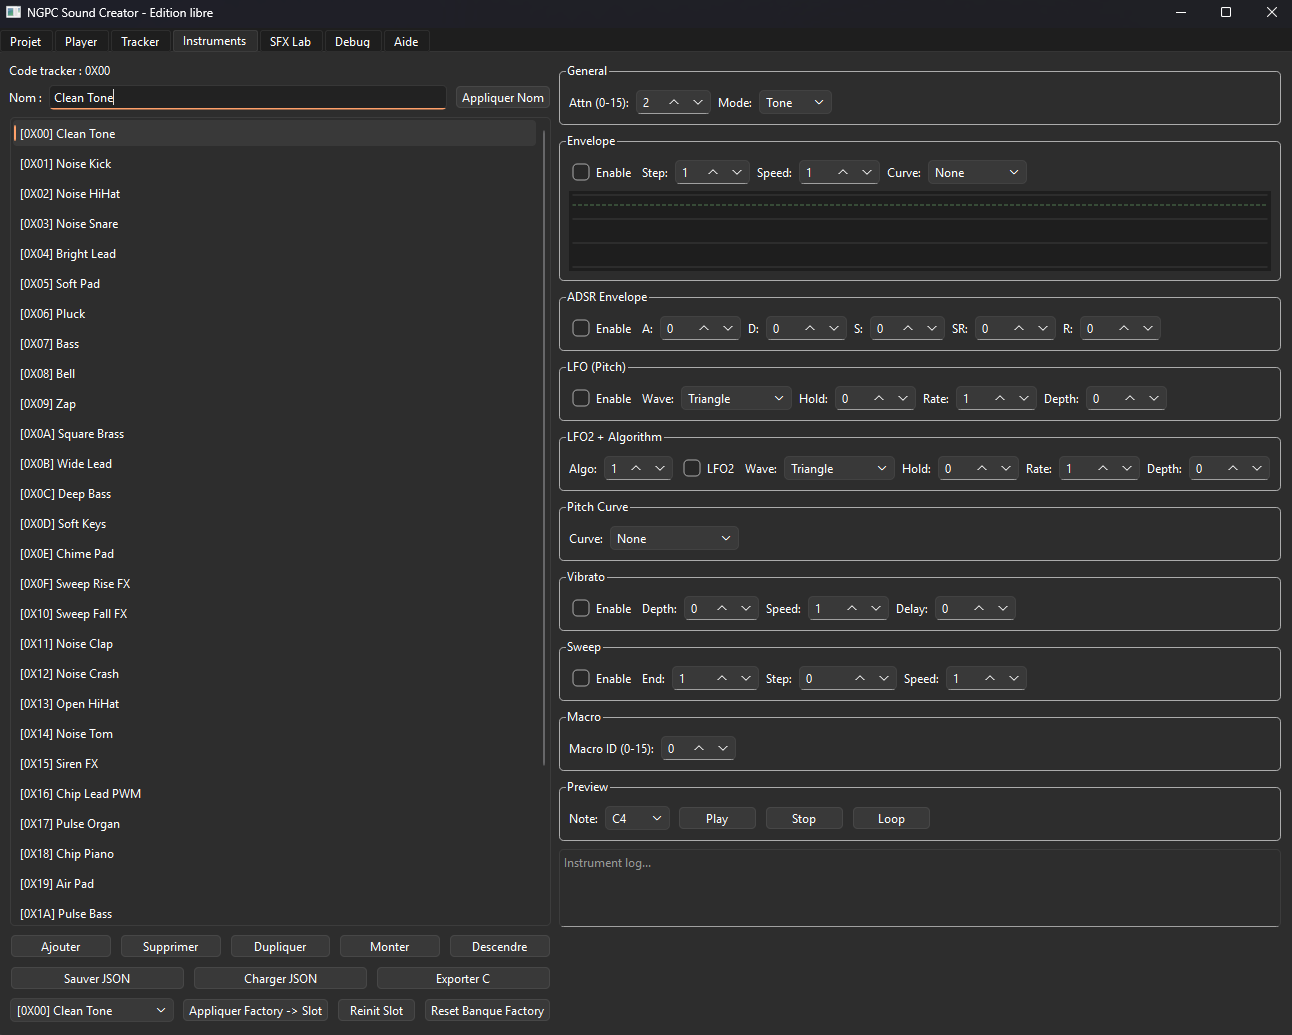Increase Envelope Step with its up arrow

click(713, 173)
